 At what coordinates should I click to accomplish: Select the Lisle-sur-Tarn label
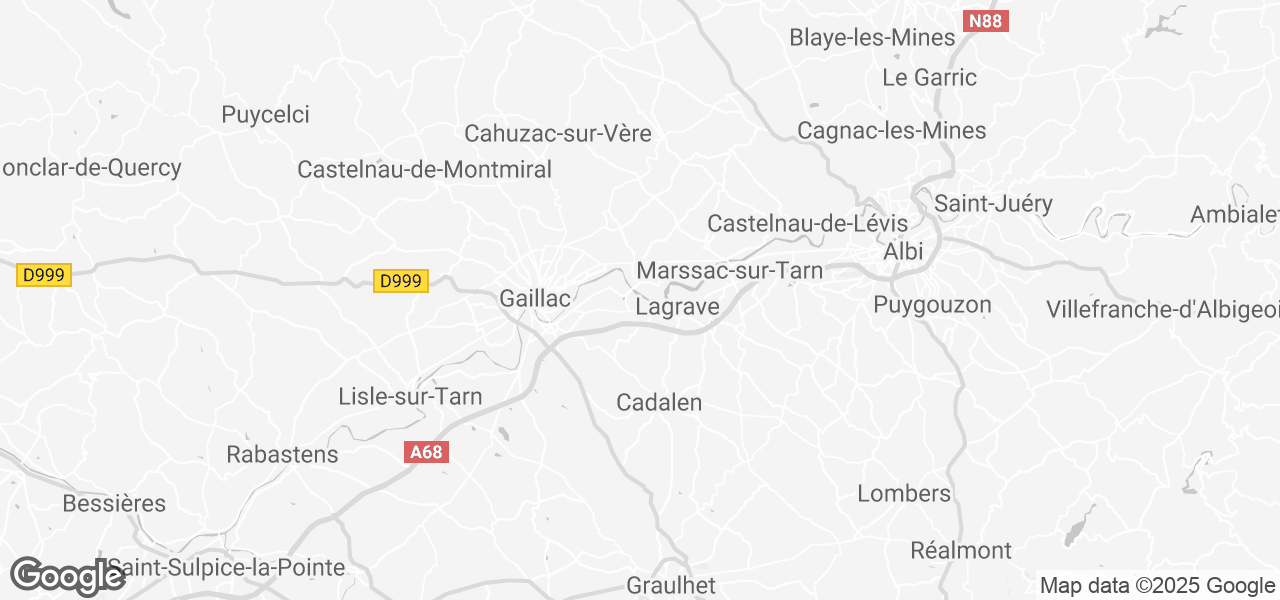point(411,397)
